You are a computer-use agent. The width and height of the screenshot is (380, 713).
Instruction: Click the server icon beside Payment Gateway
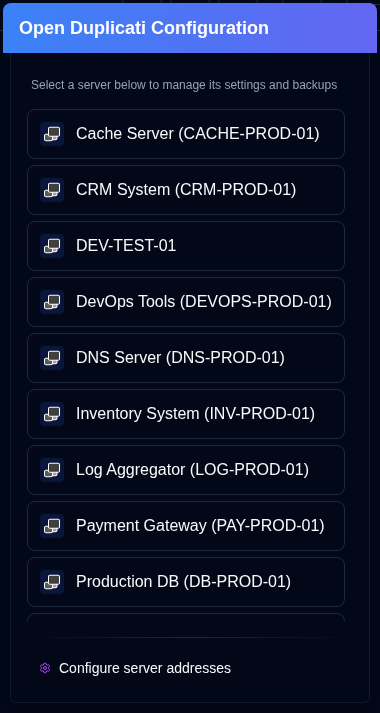coord(52,525)
